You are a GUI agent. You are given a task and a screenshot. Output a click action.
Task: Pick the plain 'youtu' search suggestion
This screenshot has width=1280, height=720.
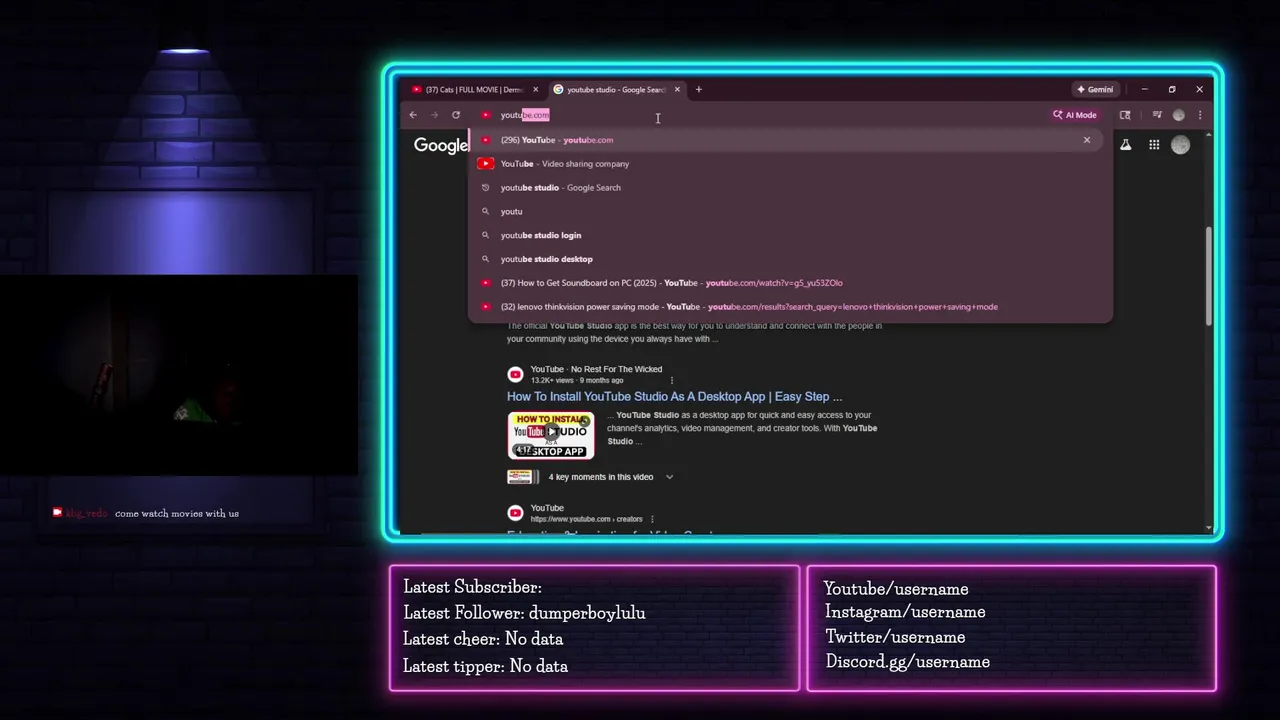coord(790,212)
